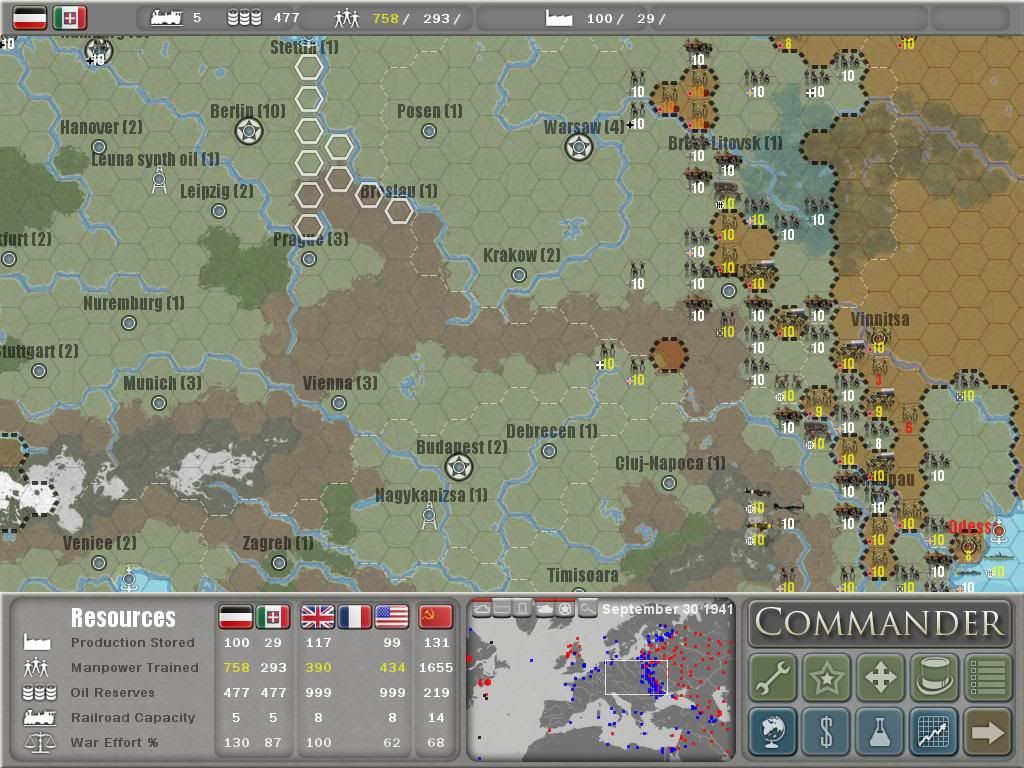Select the German flag in top bar
This screenshot has height=768, width=1024.
[30, 18]
